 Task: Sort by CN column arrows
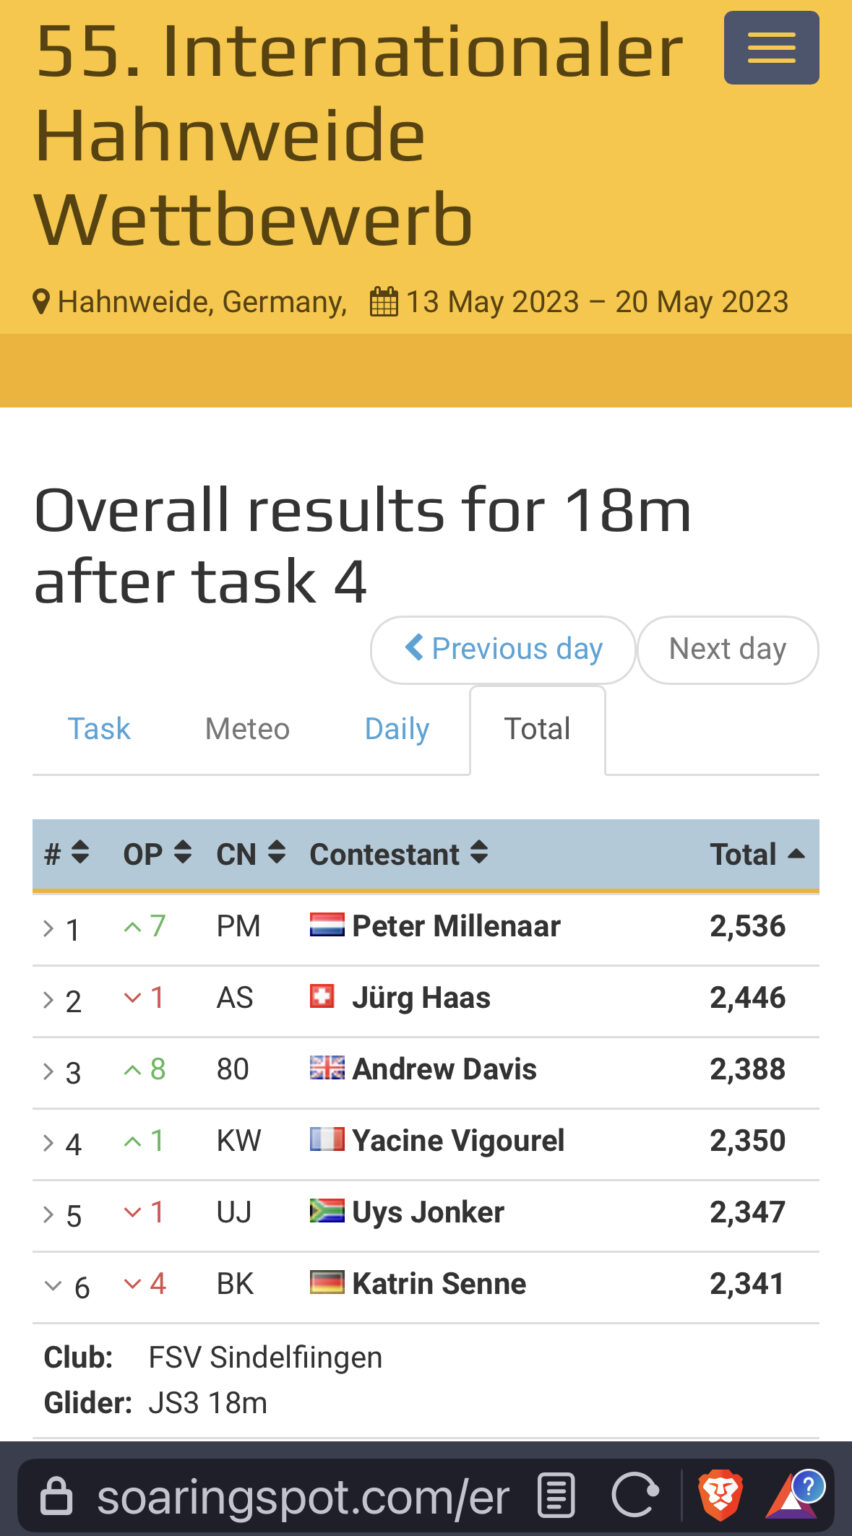[277, 853]
